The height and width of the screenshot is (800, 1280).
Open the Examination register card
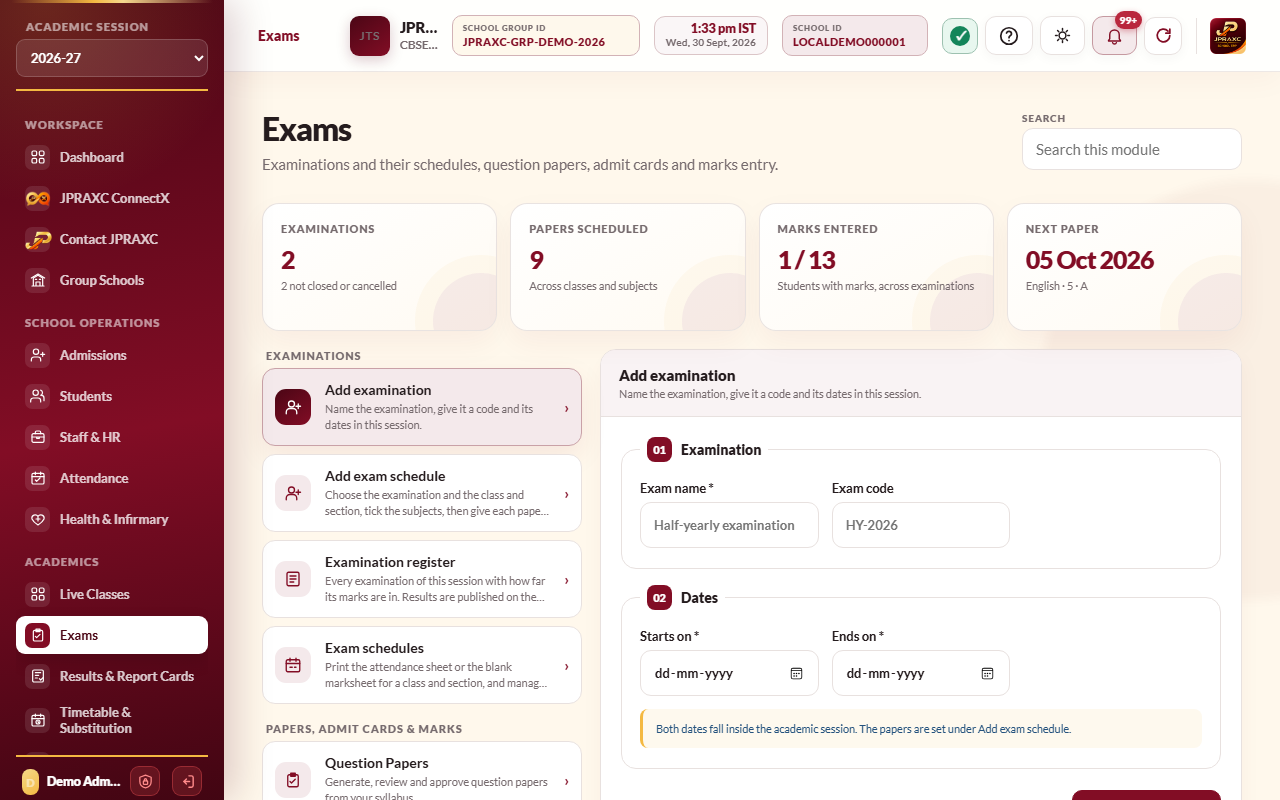[x=422, y=579]
